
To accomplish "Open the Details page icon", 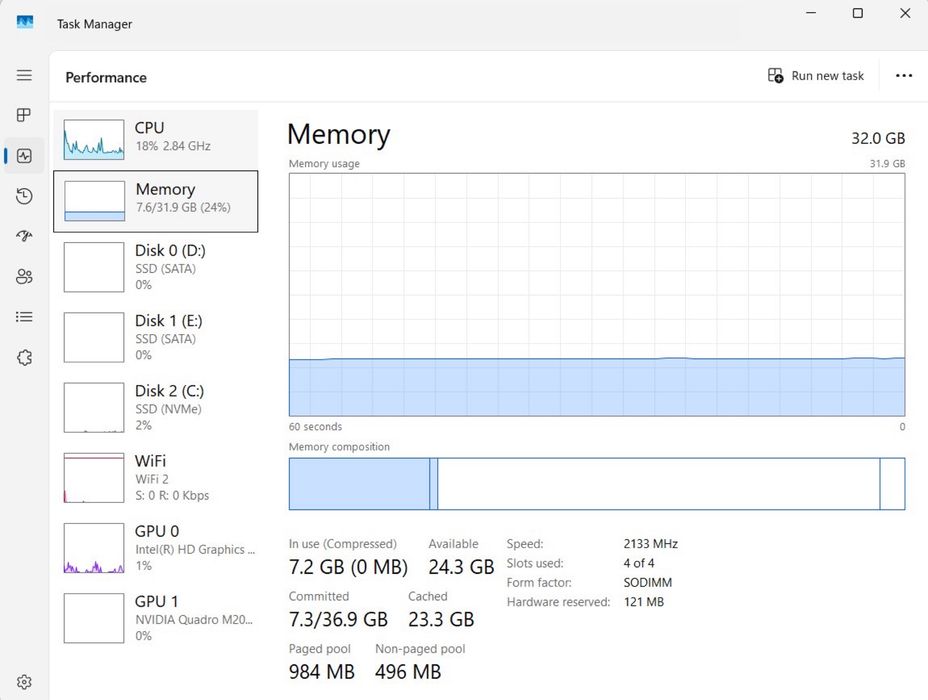I will 24,317.
